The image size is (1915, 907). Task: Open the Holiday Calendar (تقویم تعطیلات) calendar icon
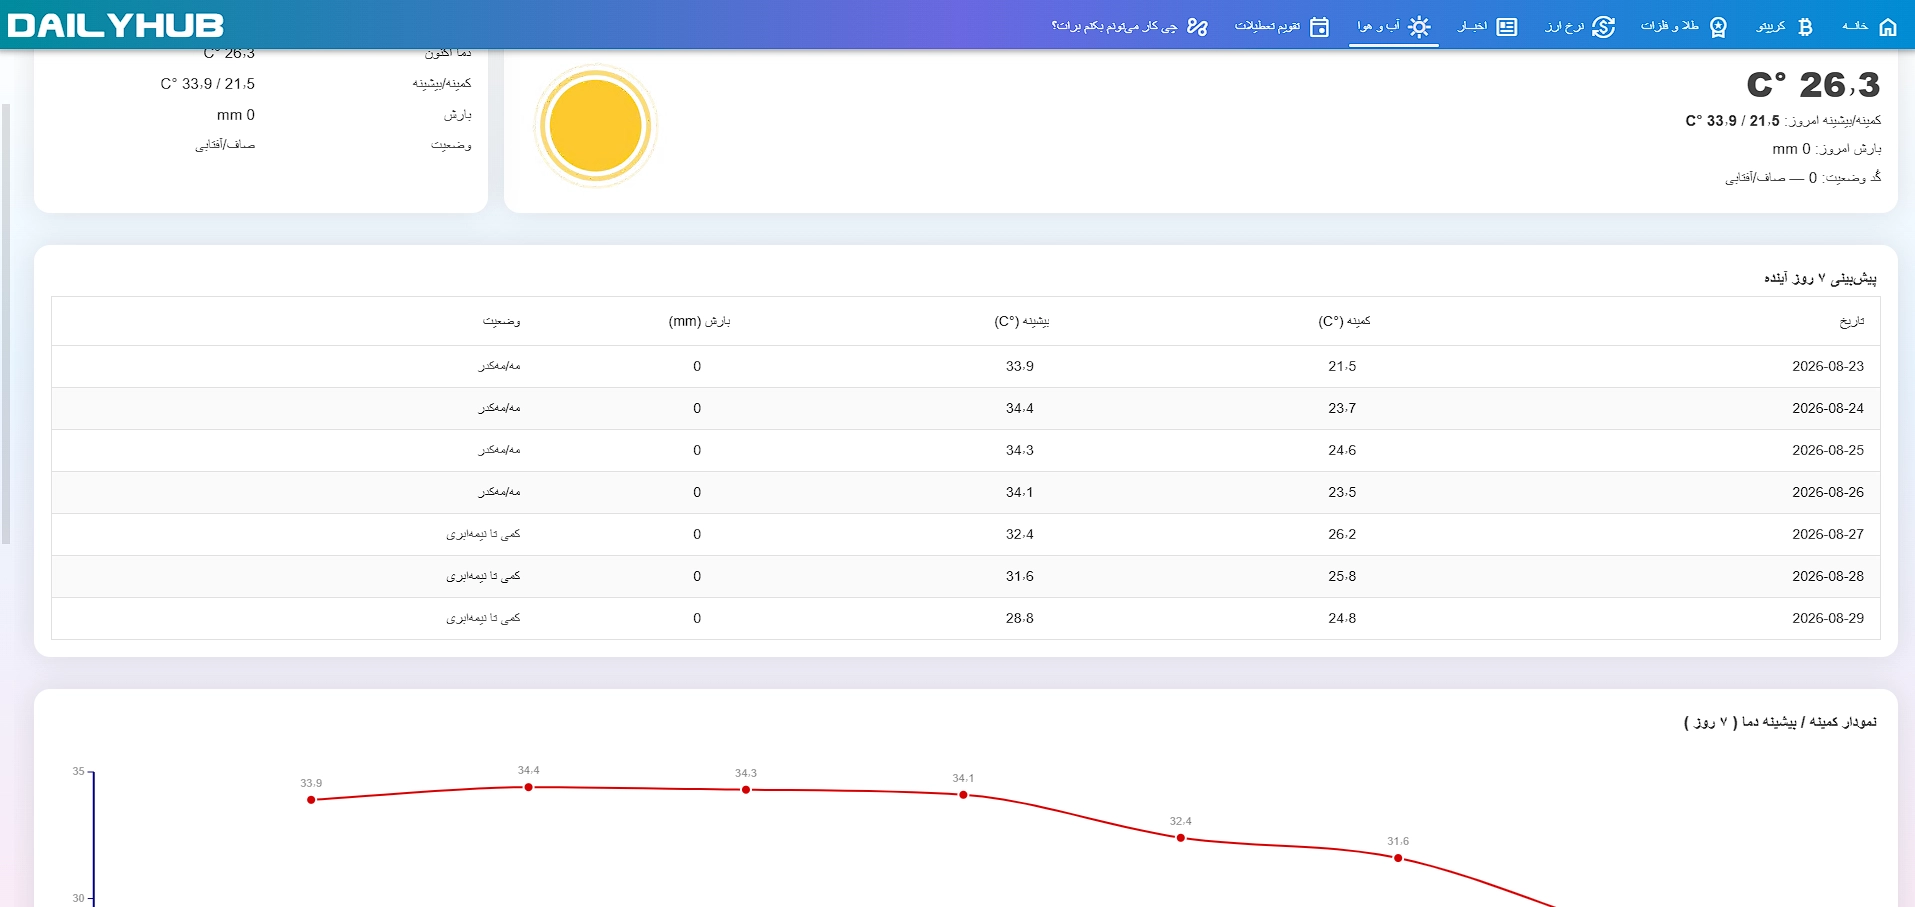(x=1319, y=27)
